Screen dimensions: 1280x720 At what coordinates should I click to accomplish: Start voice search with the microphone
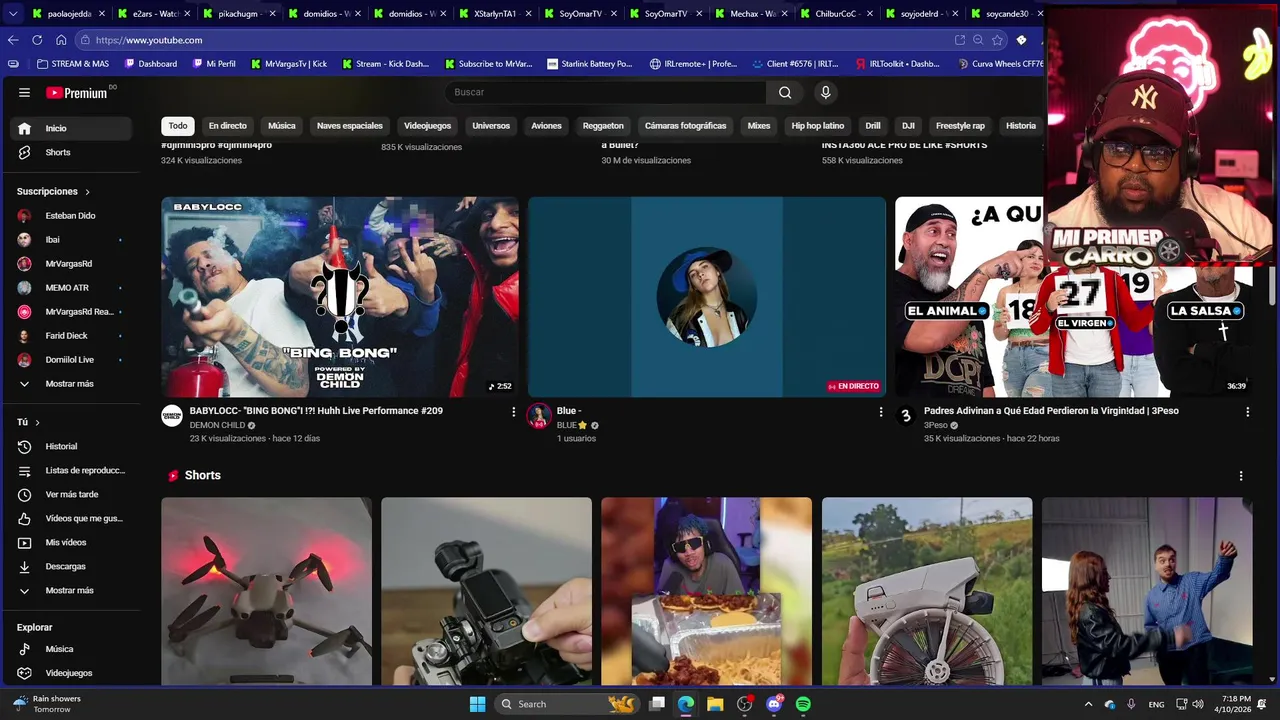click(x=825, y=92)
